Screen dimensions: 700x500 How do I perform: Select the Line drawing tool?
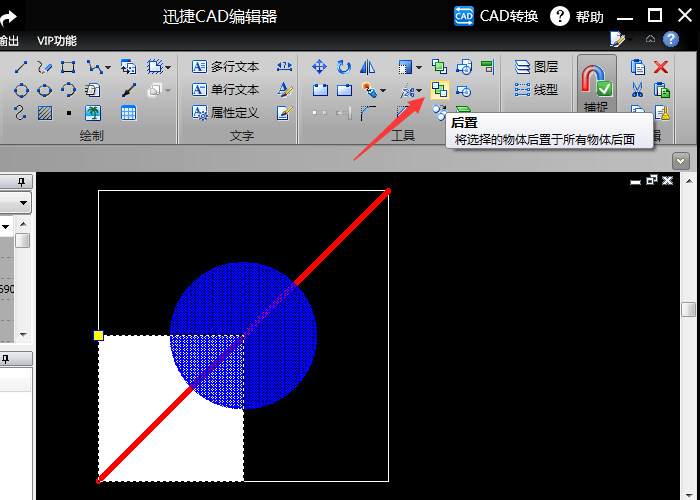pos(21,67)
